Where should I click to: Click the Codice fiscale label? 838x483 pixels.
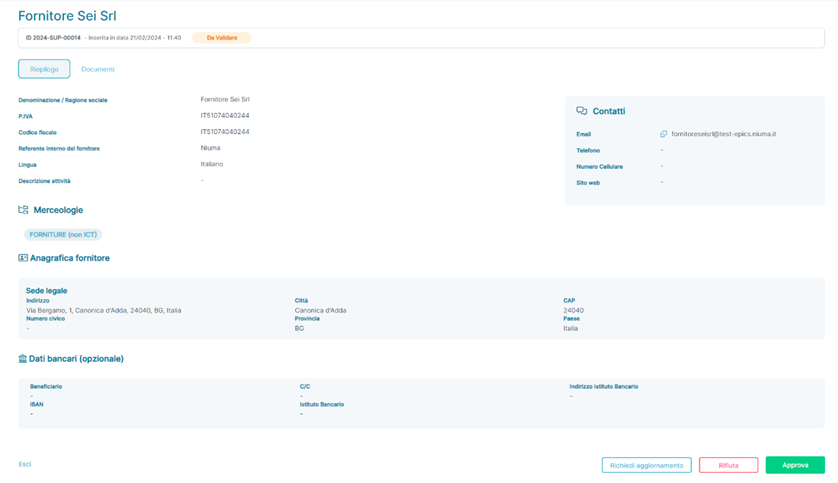(x=37, y=132)
